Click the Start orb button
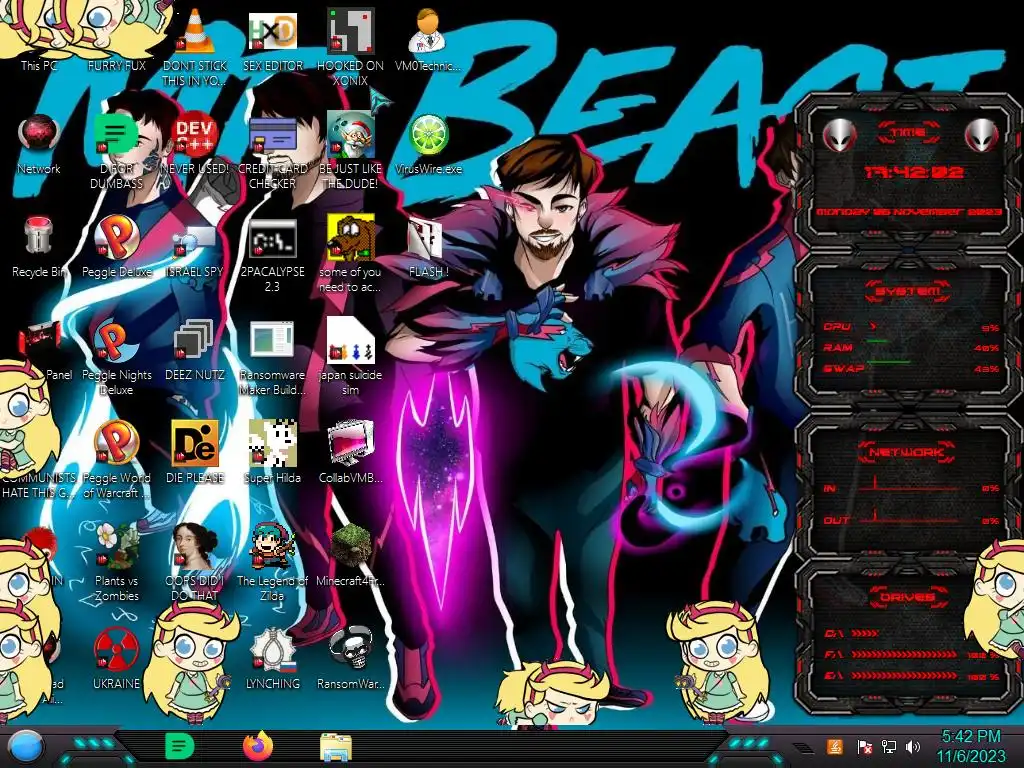This screenshot has width=1024, height=768. tap(25, 747)
